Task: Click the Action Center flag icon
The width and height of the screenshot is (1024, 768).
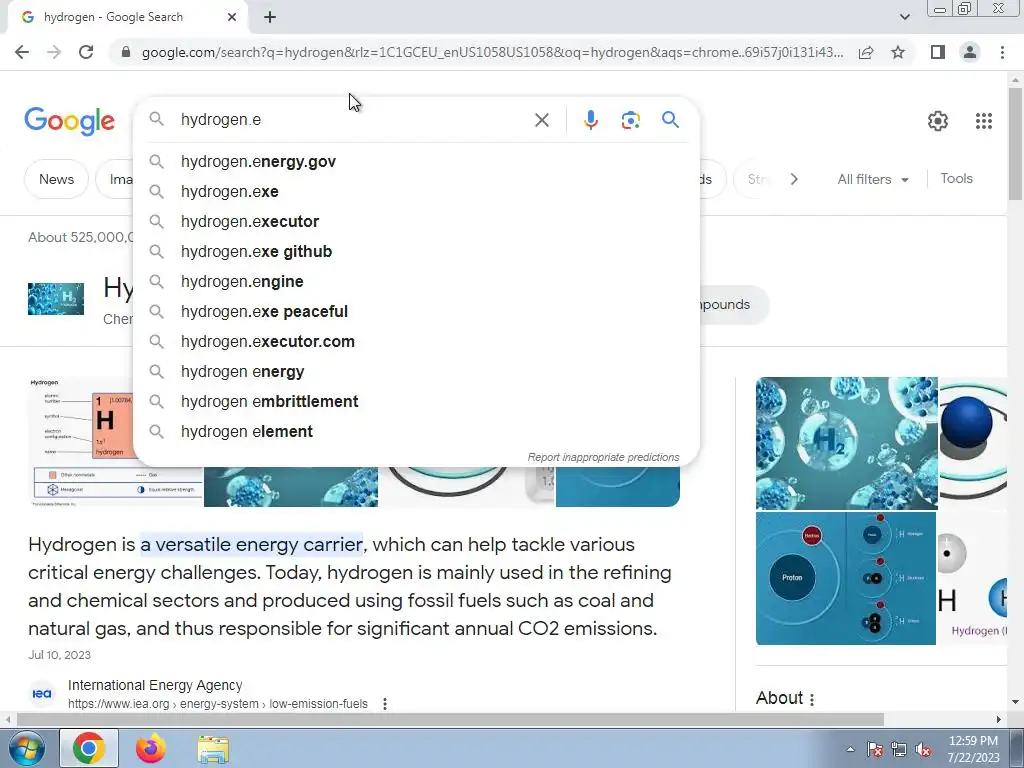Action: (874, 750)
